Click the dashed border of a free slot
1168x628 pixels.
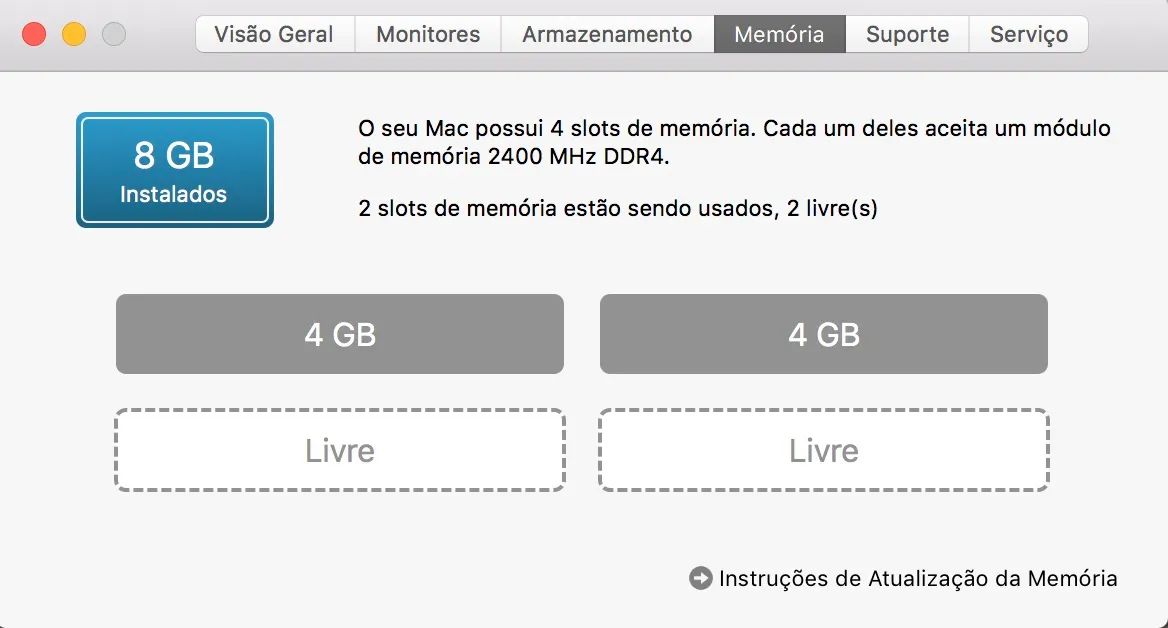(x=340, y=411)
